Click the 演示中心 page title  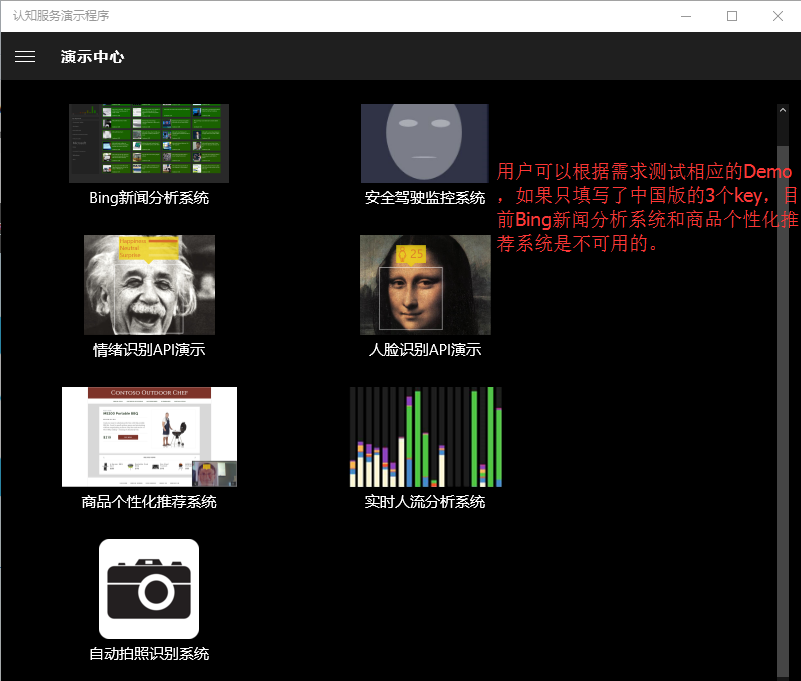pyautogui.click(x=92, y=57)
